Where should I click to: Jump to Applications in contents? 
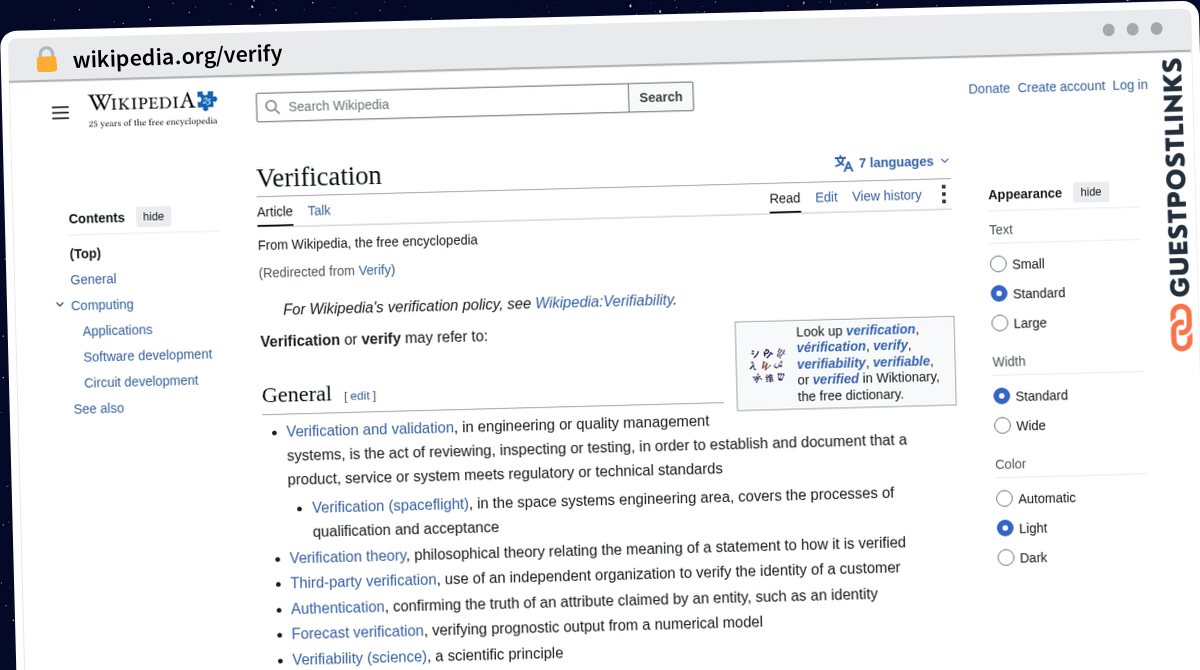(x=118, y=330)
